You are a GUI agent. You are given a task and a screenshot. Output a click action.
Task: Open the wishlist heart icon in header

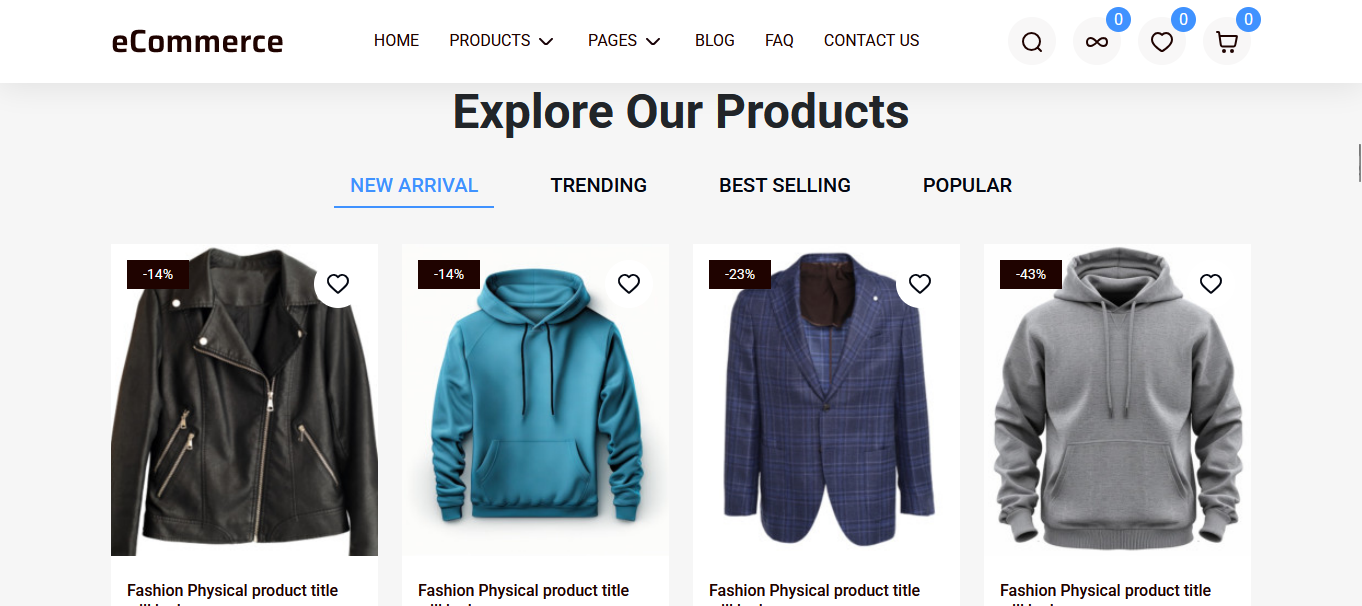tap(1162, 42)
